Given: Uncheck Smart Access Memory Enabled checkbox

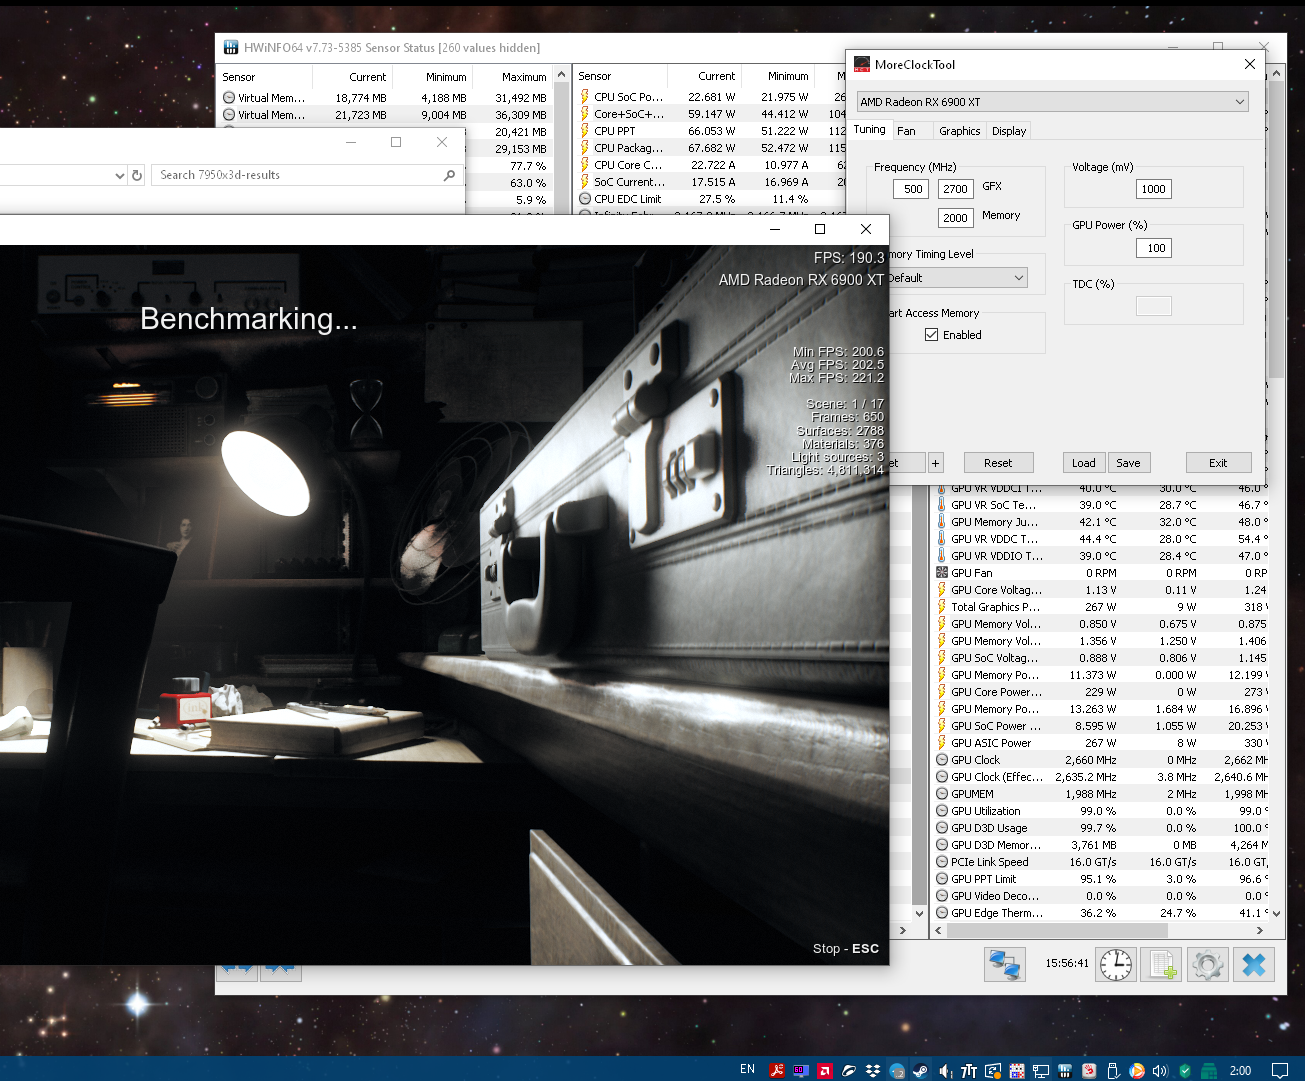Looking at the screenshot, I should pyautogui.click(x=932, y=335).
